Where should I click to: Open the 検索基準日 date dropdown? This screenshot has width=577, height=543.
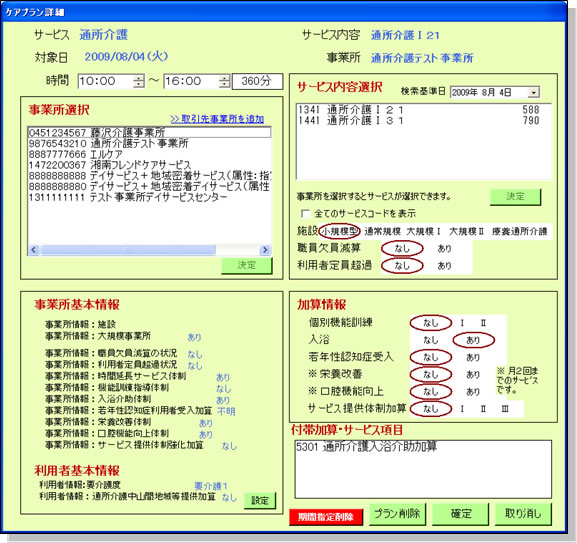533,92
